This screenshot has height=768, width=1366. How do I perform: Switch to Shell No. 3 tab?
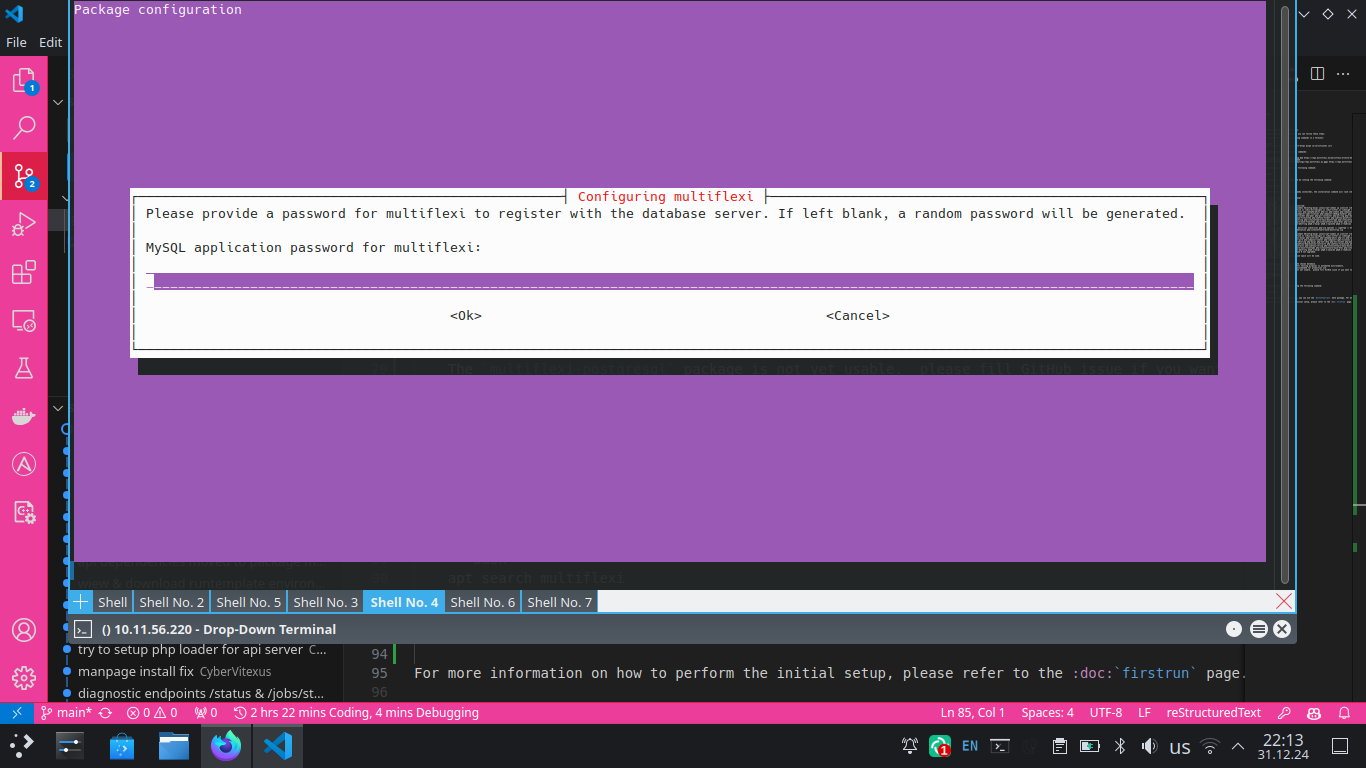coord(325,602)
